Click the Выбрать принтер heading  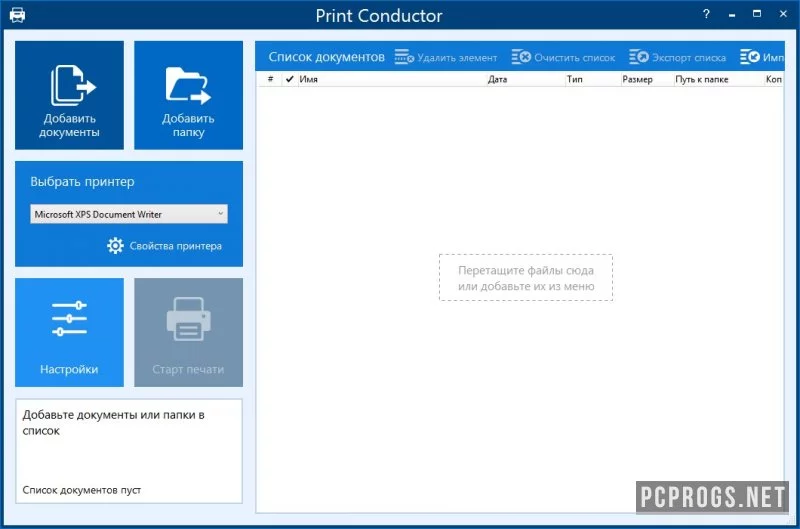(x=82, y=182)
